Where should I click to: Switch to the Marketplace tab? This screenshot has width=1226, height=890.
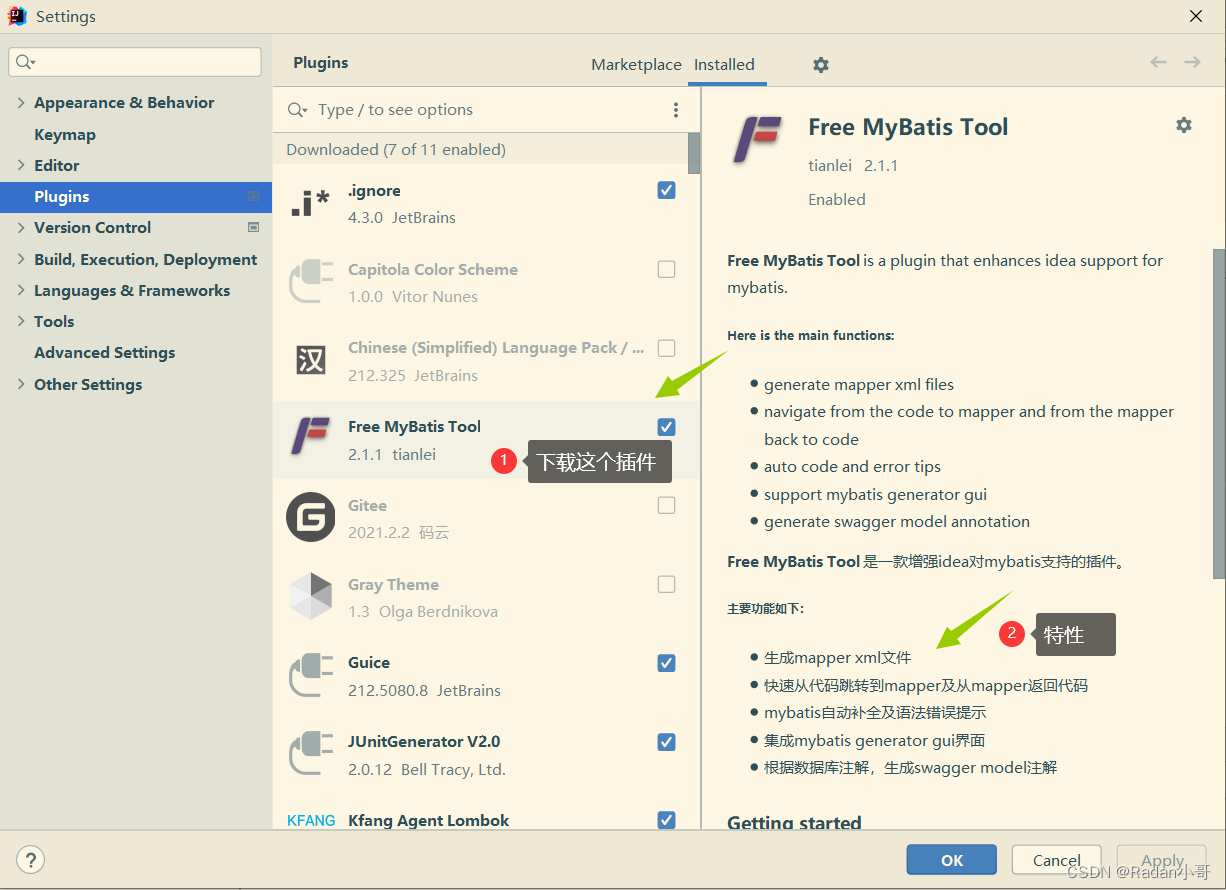[x=636, y=64]
